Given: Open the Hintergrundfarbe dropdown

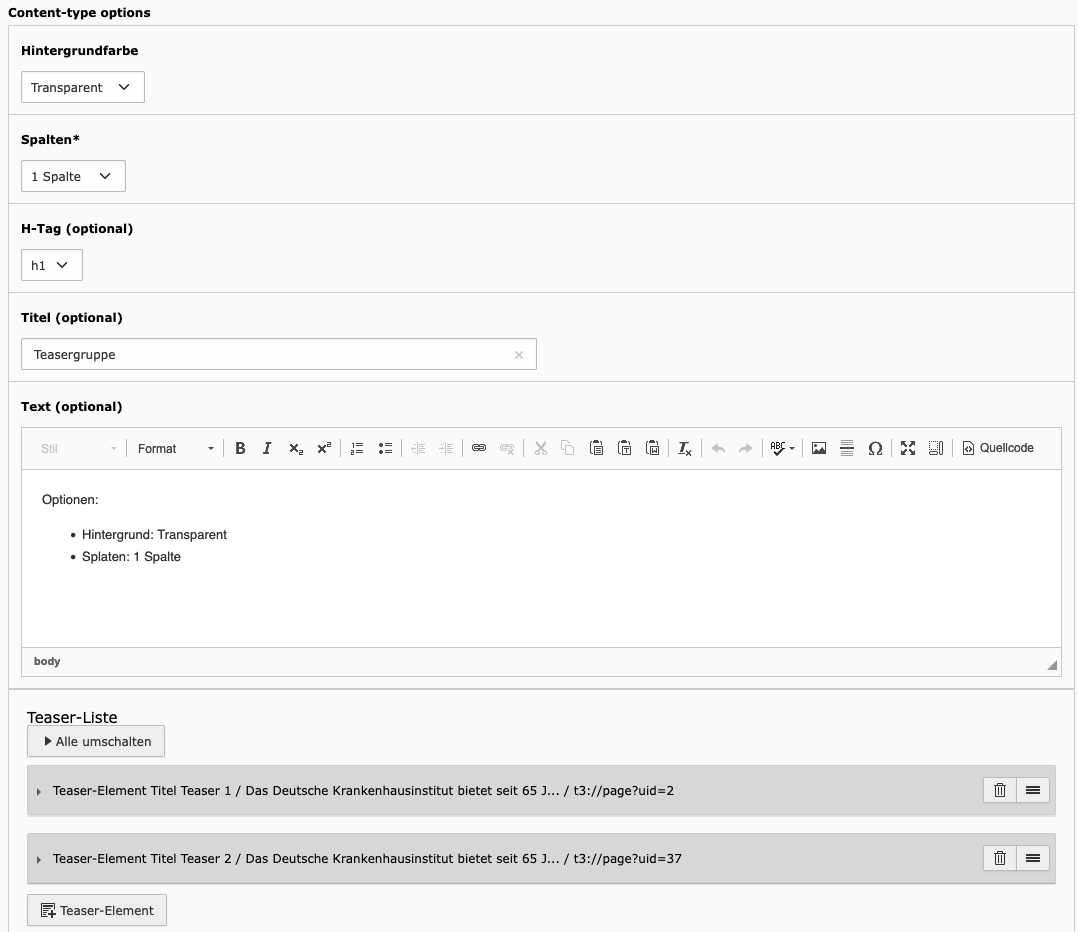Looking at the screenshot, I should (82, 88).
